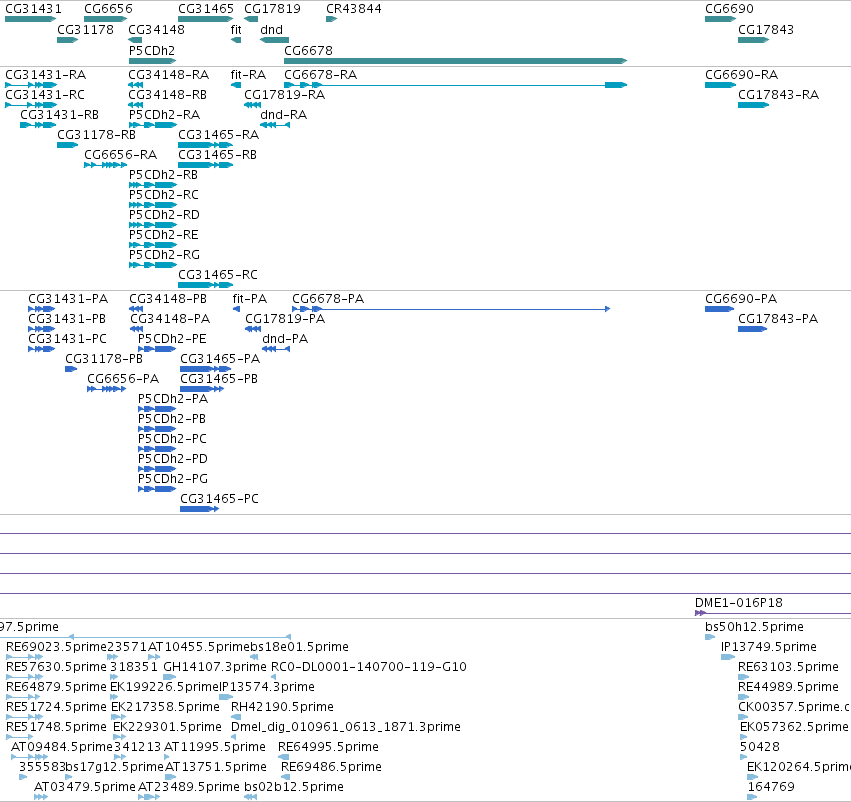The image size is (851, 802).
Task: Select EST RC0-DL0001-140700-119-G10
Action: tap(369, 667)
